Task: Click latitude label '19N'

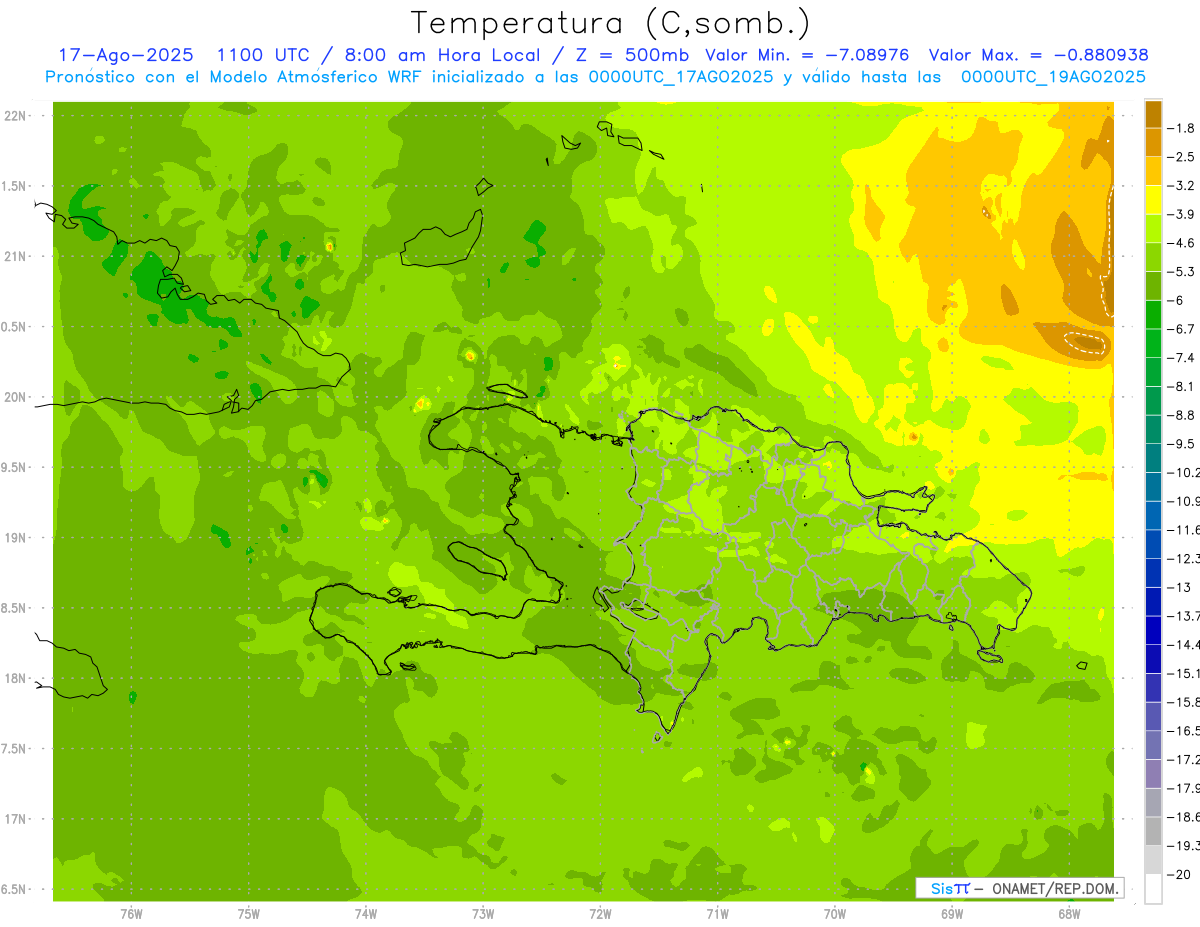Action: (x=16, y=538)
